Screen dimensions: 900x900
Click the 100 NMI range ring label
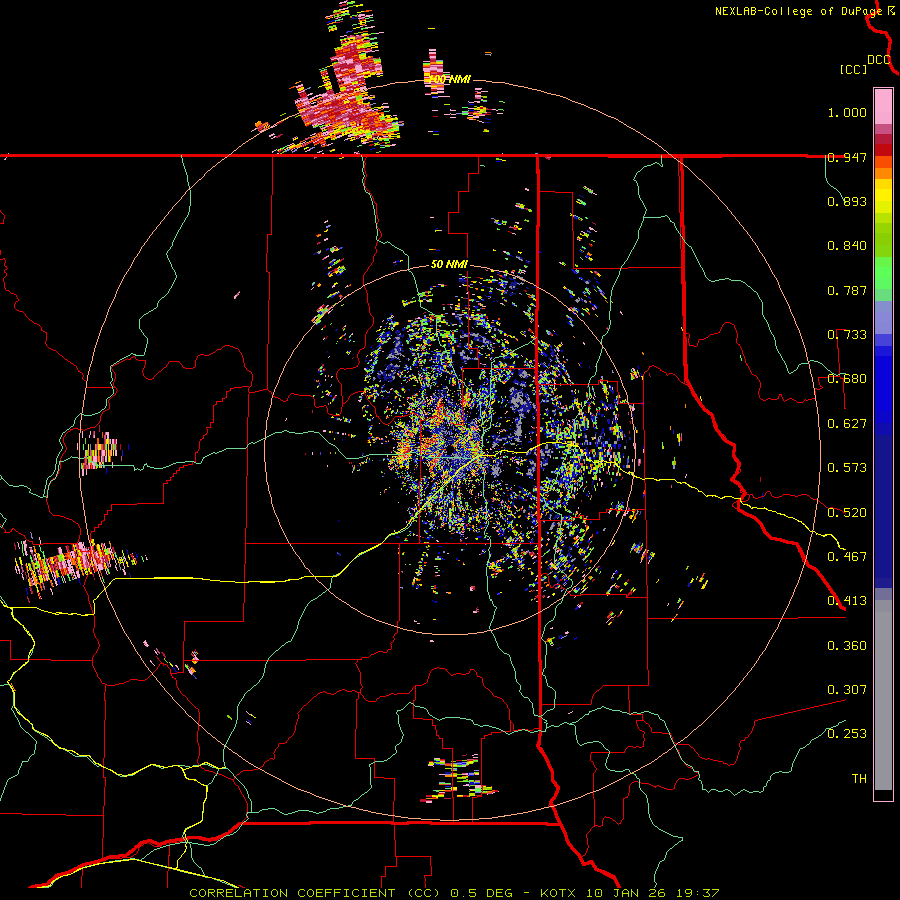450,79
